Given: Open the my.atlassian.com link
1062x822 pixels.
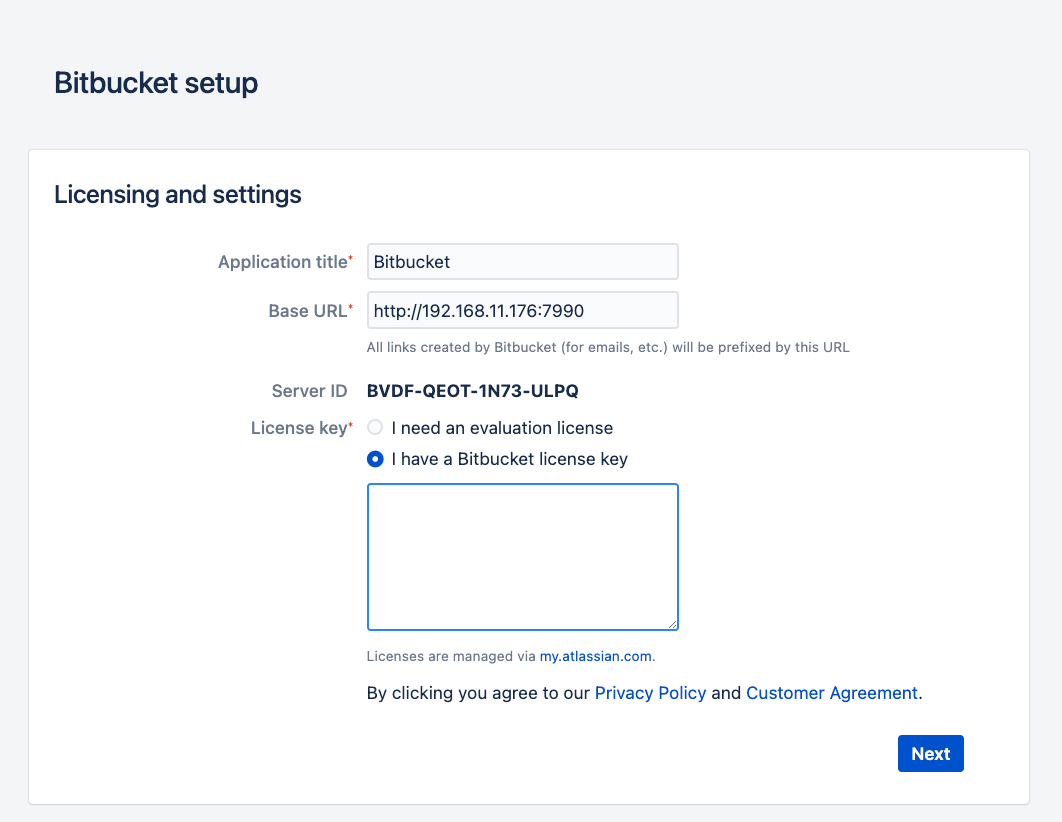Looking at the screenshot, I should pyautogui.click(x=595, y=656).
